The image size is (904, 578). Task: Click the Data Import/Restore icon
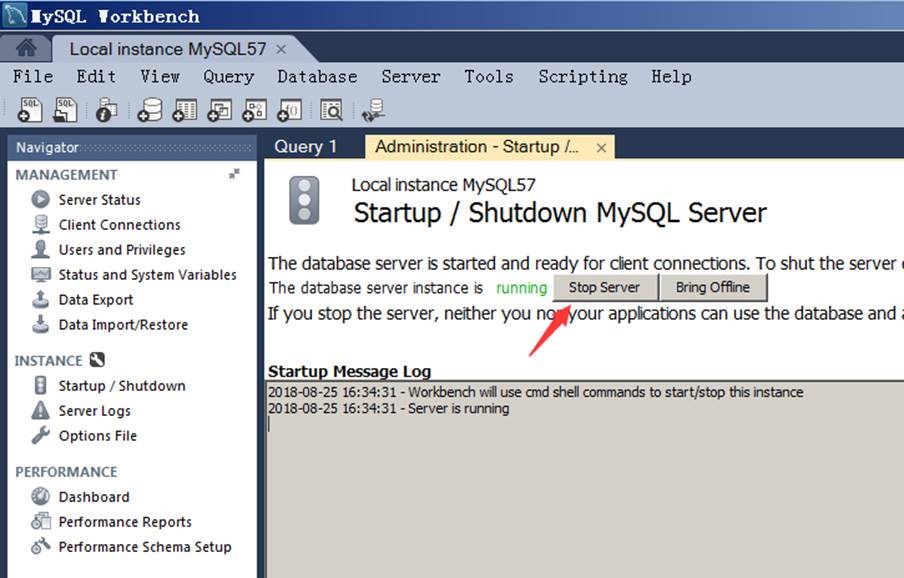40,324
